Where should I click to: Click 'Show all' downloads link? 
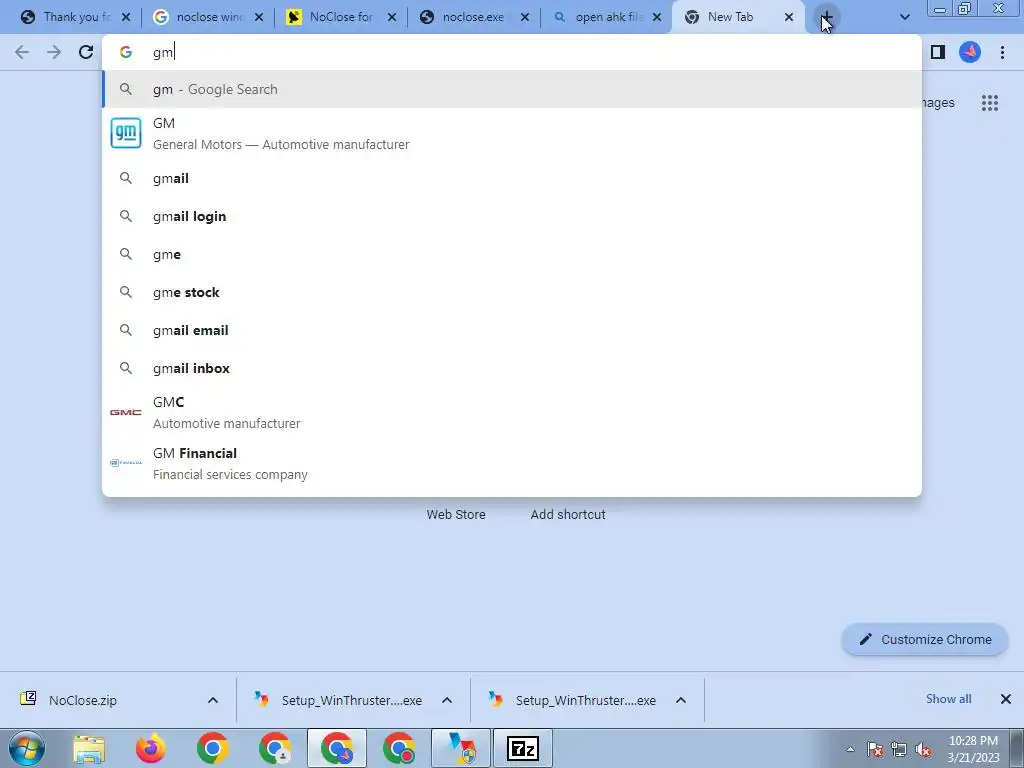point(948,699)
